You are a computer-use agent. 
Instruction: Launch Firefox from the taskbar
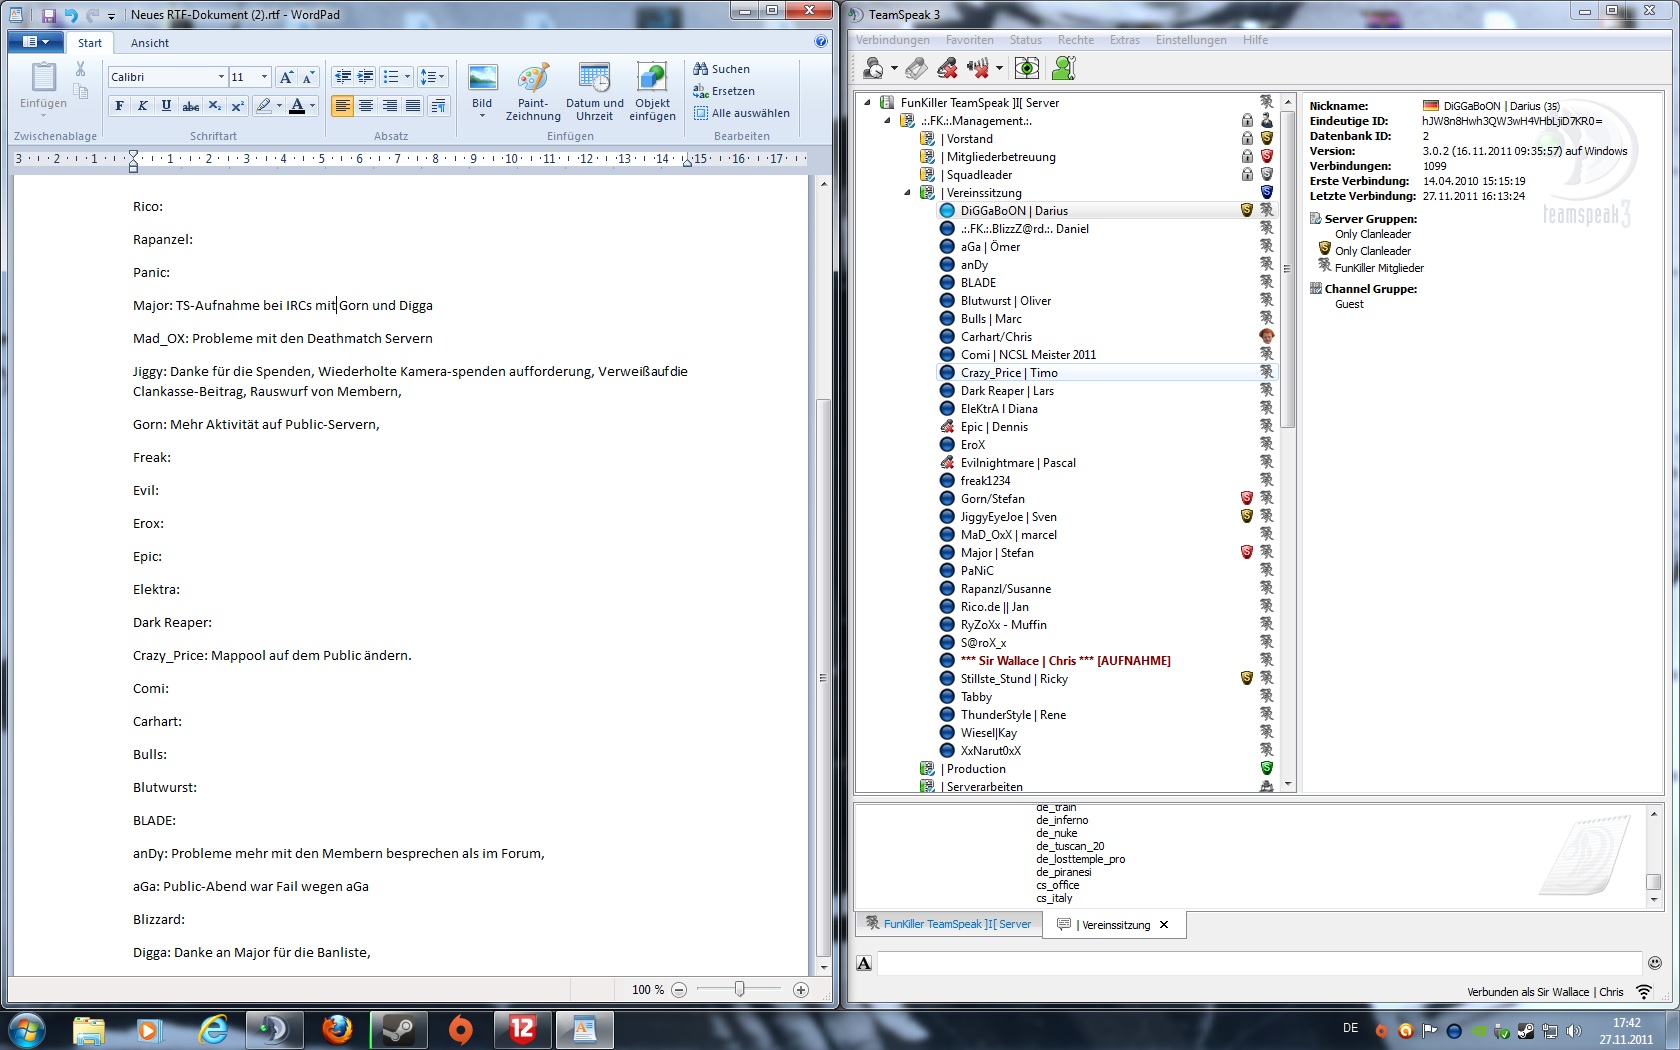click(337, 1029)
